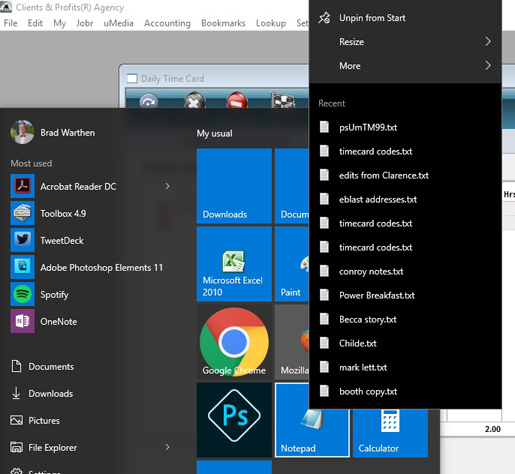This screenshot has height=474, width=515.
Task: Open File Explorer from Start sidebar
Action: click(x=44, y=447)
